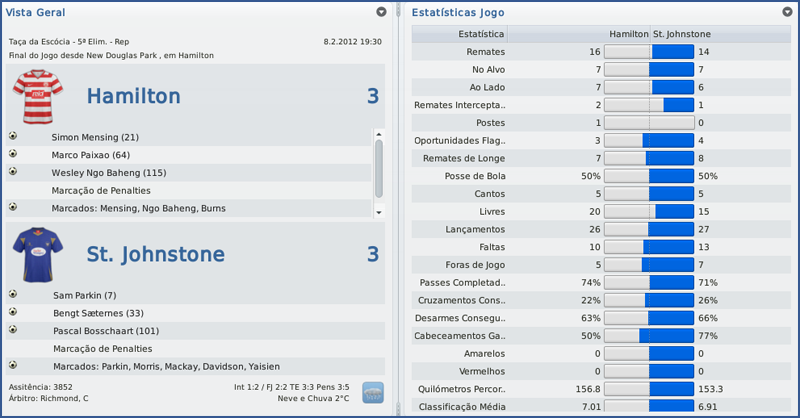Open the Vista Geral panel dropdown arrow

(x=381, y=12)
